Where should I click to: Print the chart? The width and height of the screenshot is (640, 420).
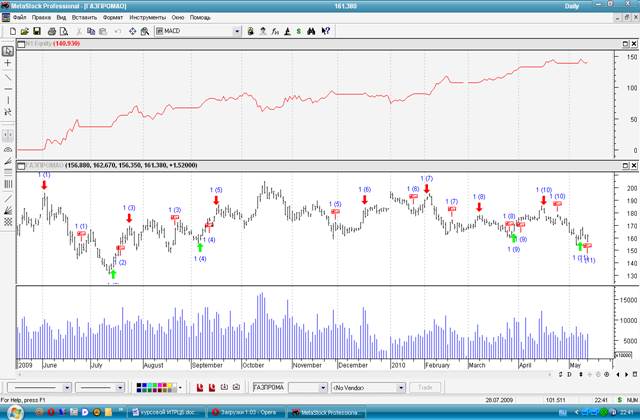[x=51, y=31]
